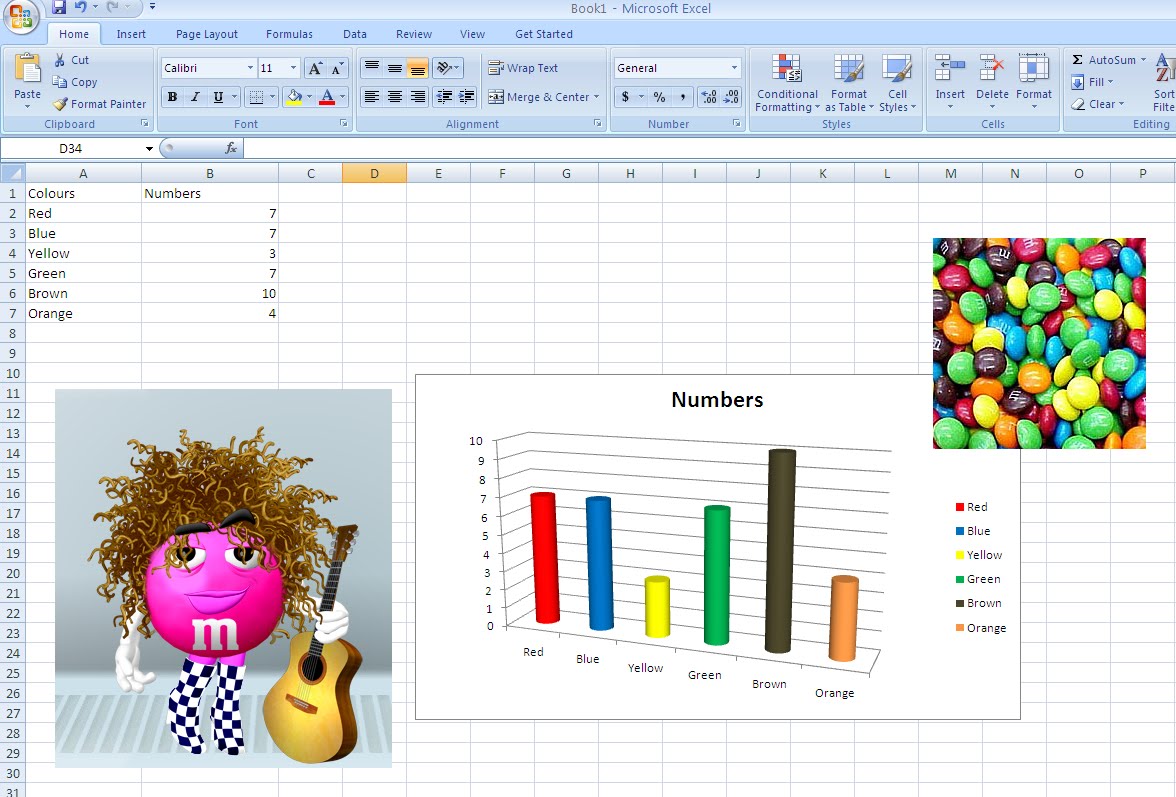Apply Comma Style number format
The height and width of the screenshot is (797, 1176).
coord(682,97)
